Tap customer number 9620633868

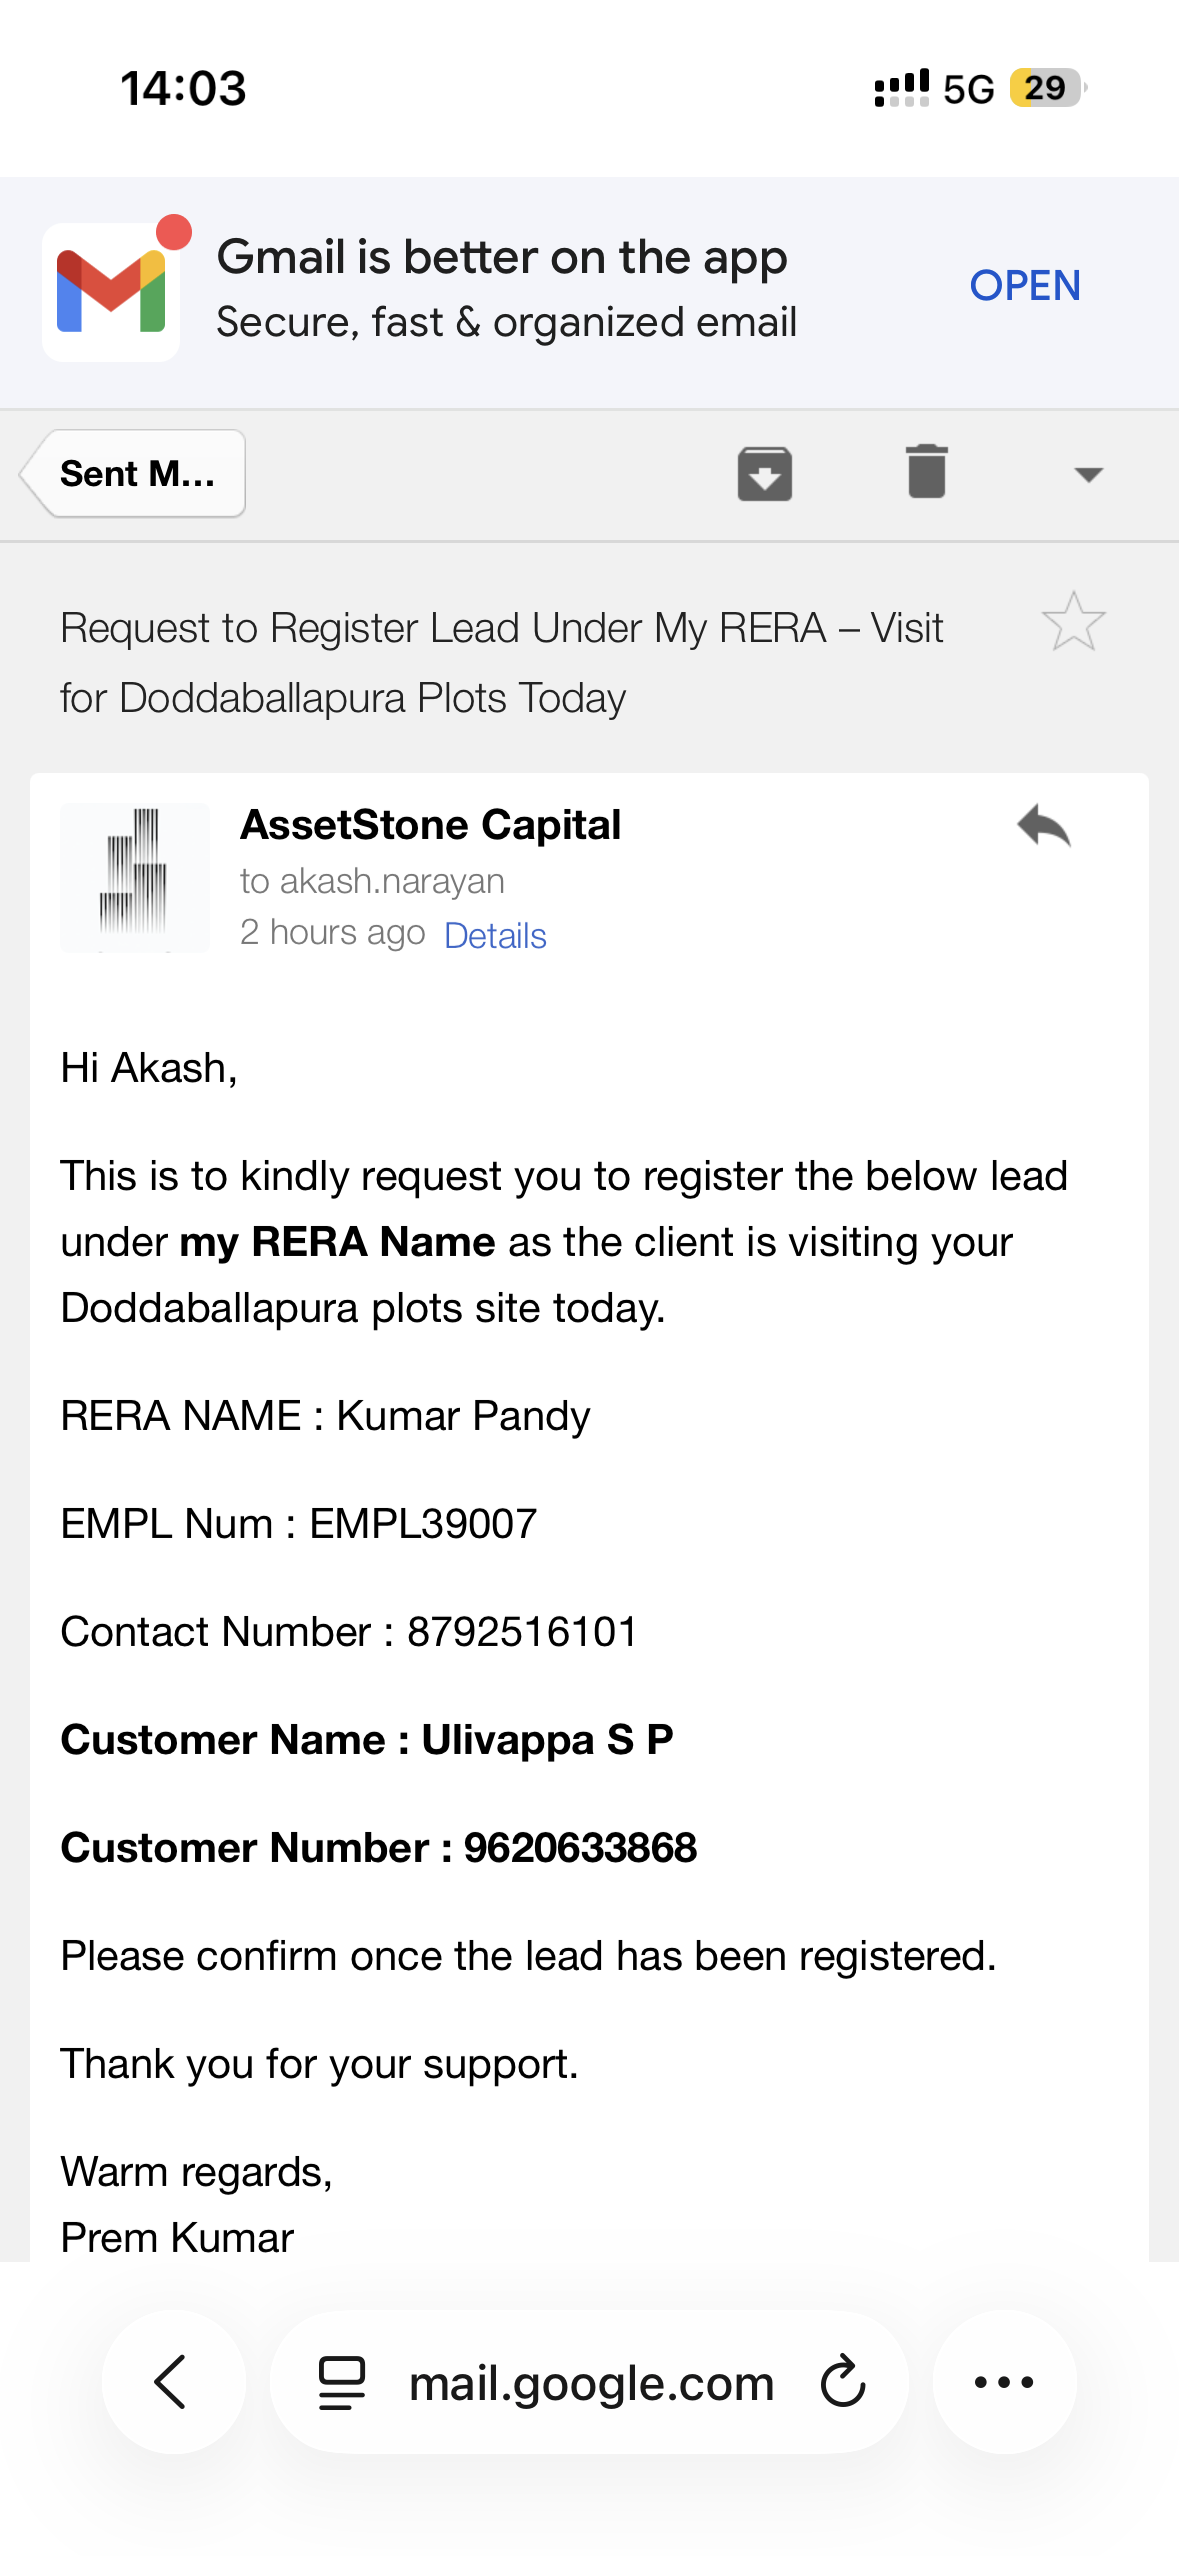pyautogui.click(x=580, y=1848)
